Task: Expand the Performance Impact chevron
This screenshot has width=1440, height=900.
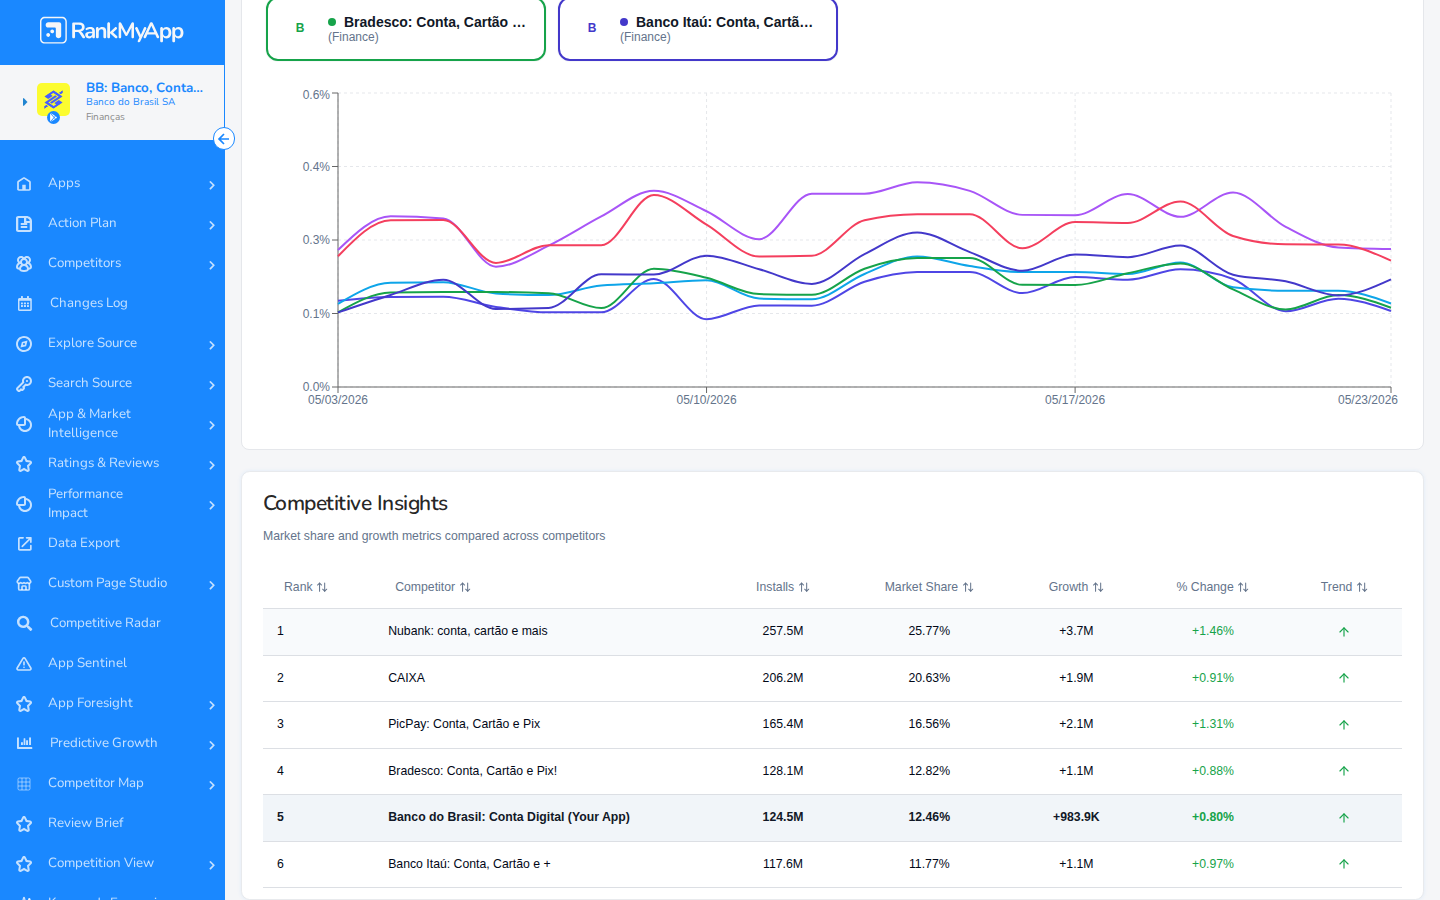Action: coord(212,505)
